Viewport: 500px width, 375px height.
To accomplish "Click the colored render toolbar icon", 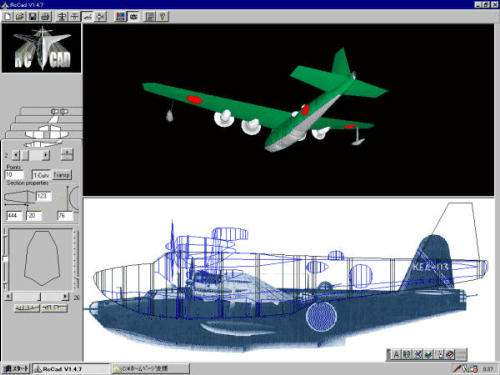I will coord(121,16).
